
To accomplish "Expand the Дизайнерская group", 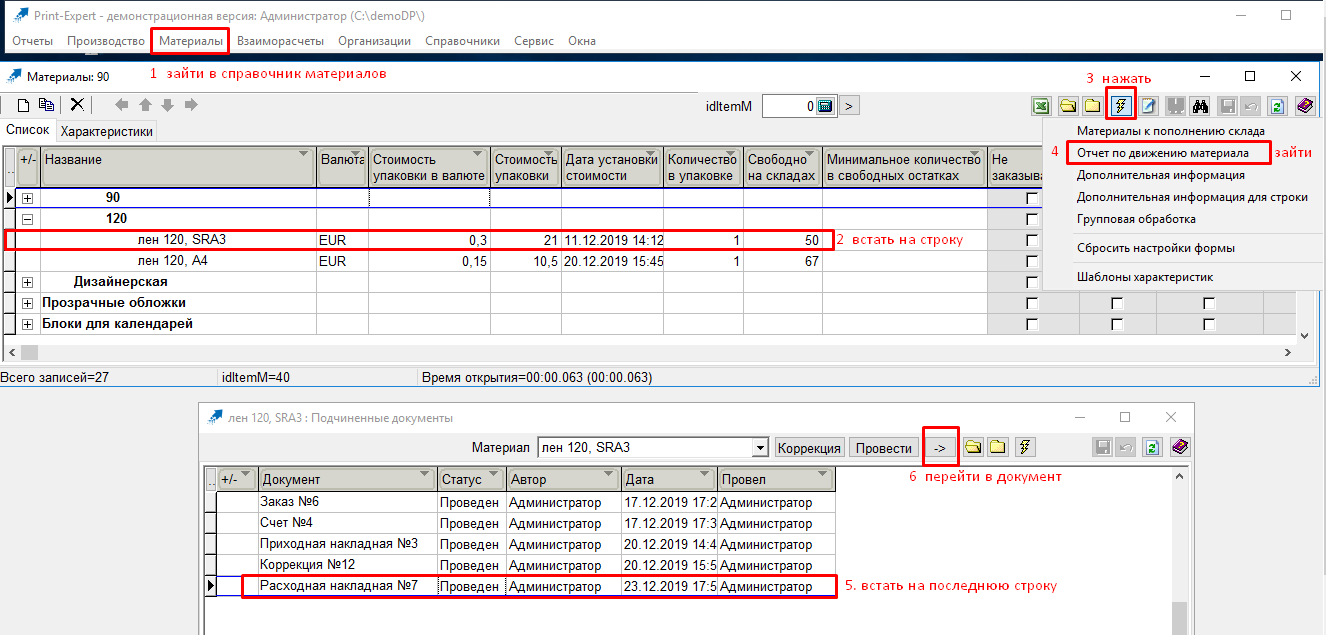I will [27, 282].
